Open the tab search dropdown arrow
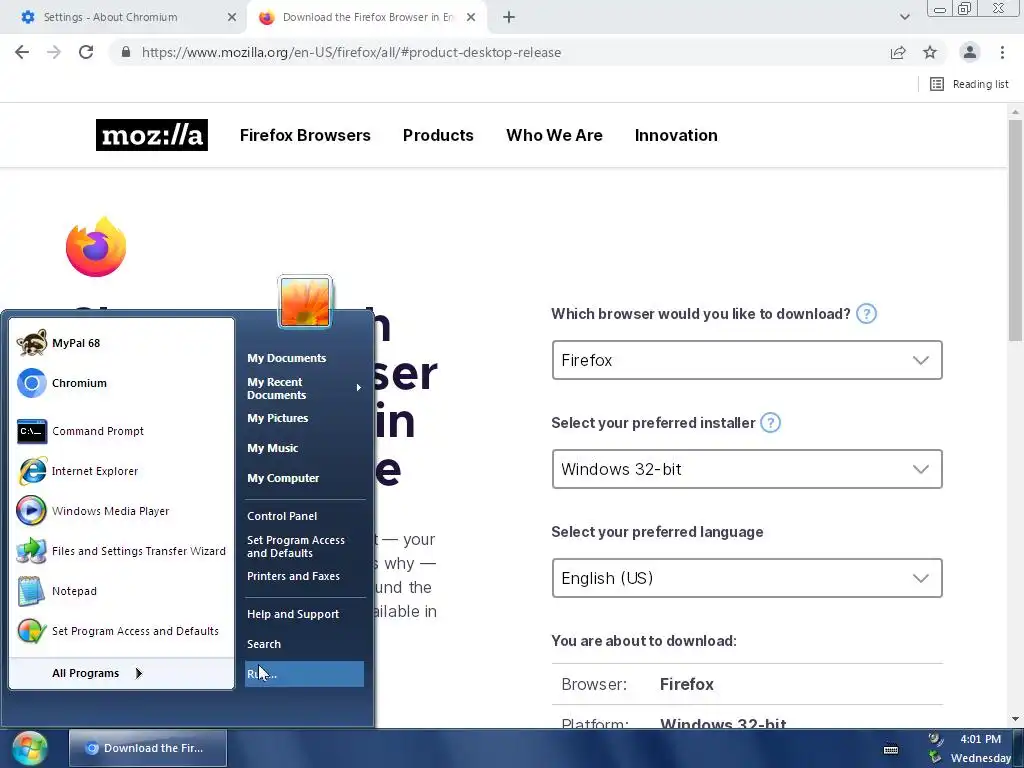Image resolution: width=1024 pixels, height=768 pixels. (904, 17)
